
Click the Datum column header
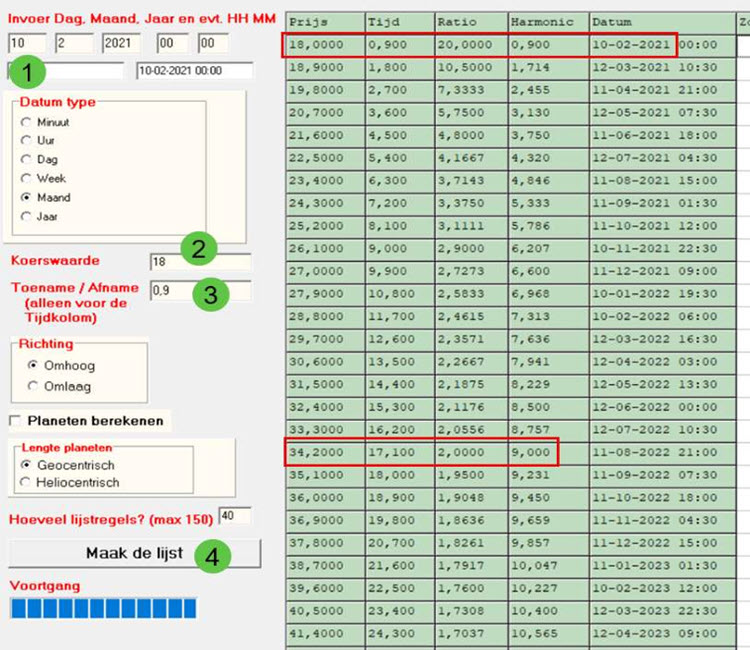tap(662, 22)
